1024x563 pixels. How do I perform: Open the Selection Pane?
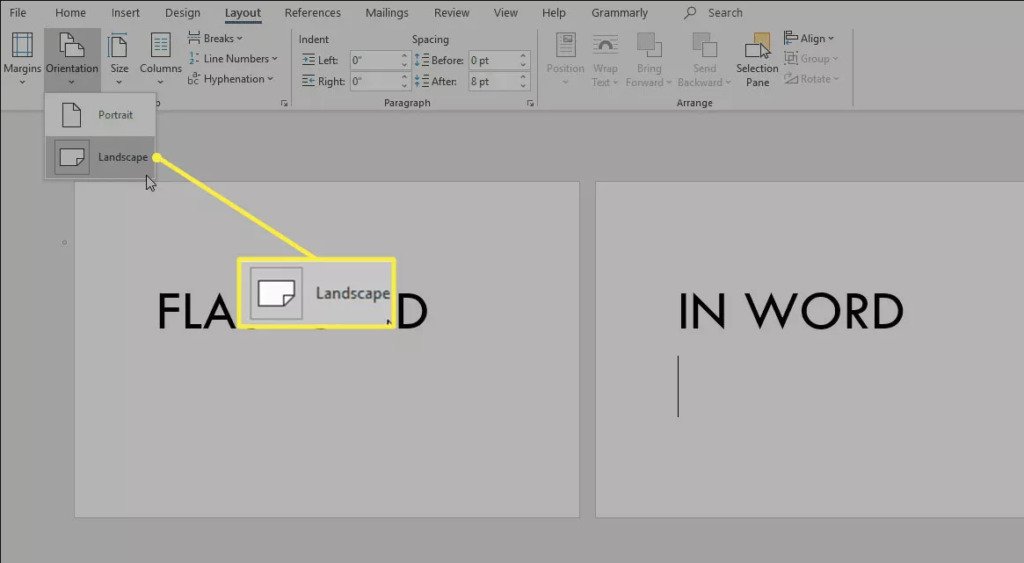click(757, 60)
